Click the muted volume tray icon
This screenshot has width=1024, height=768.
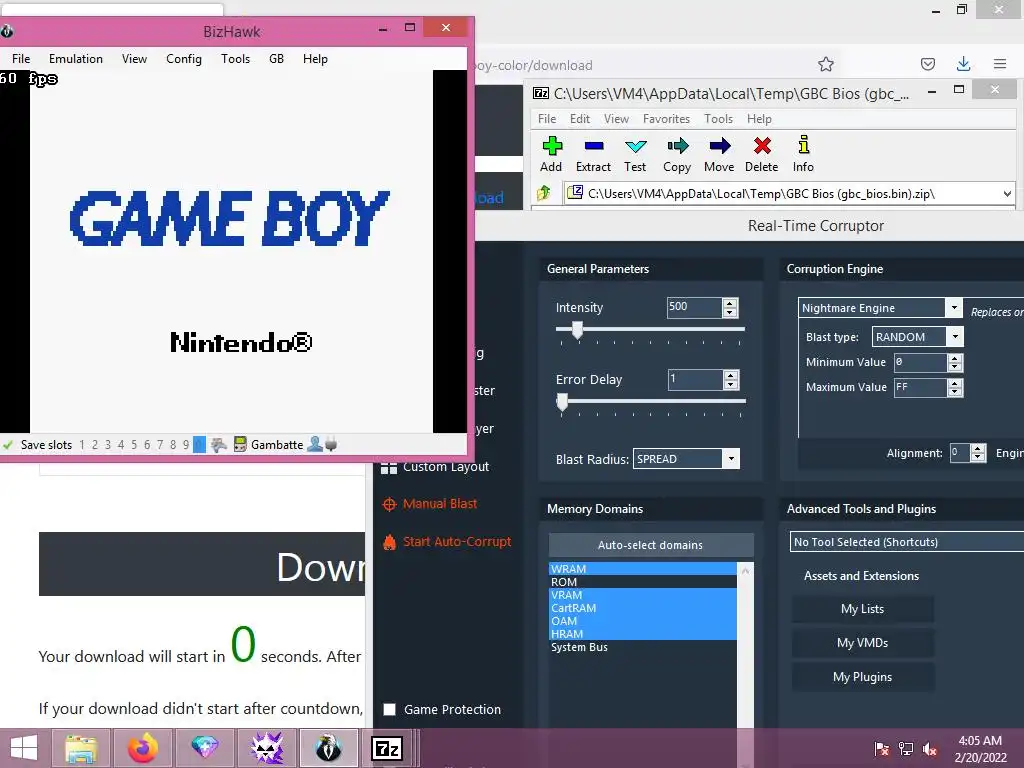click(929, 748)
